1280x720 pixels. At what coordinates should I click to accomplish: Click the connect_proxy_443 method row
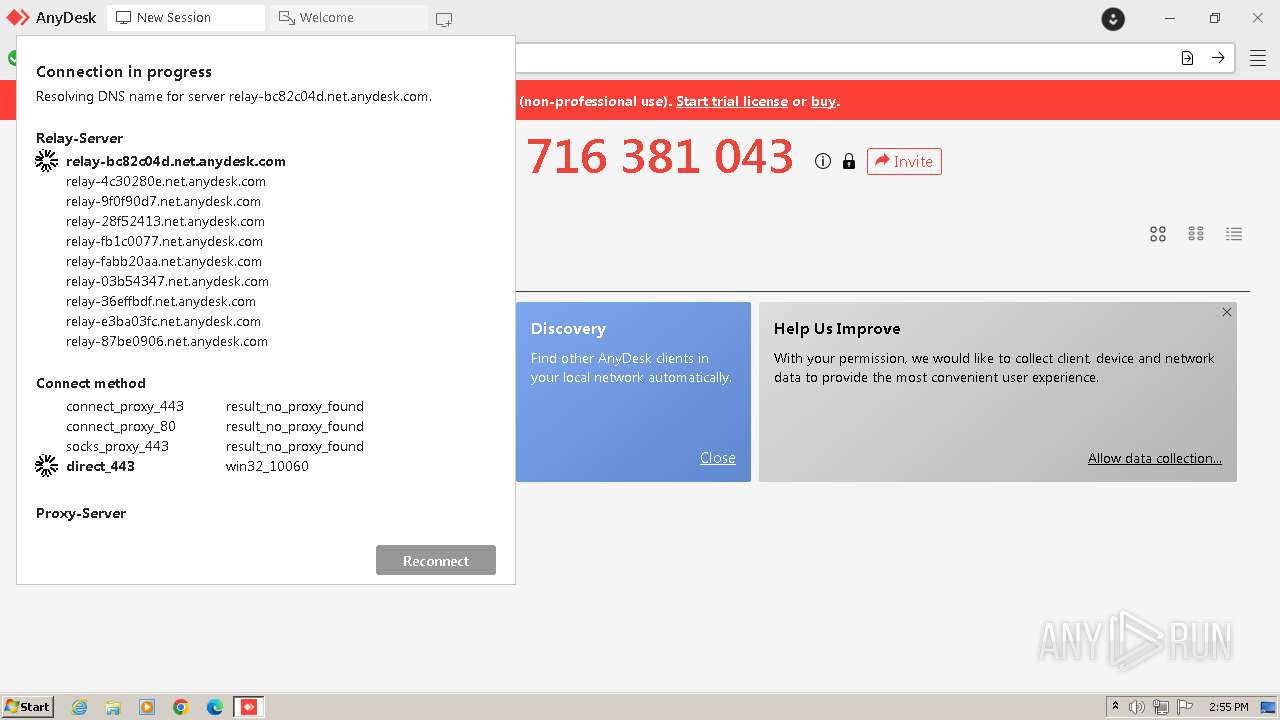(215, 406)
